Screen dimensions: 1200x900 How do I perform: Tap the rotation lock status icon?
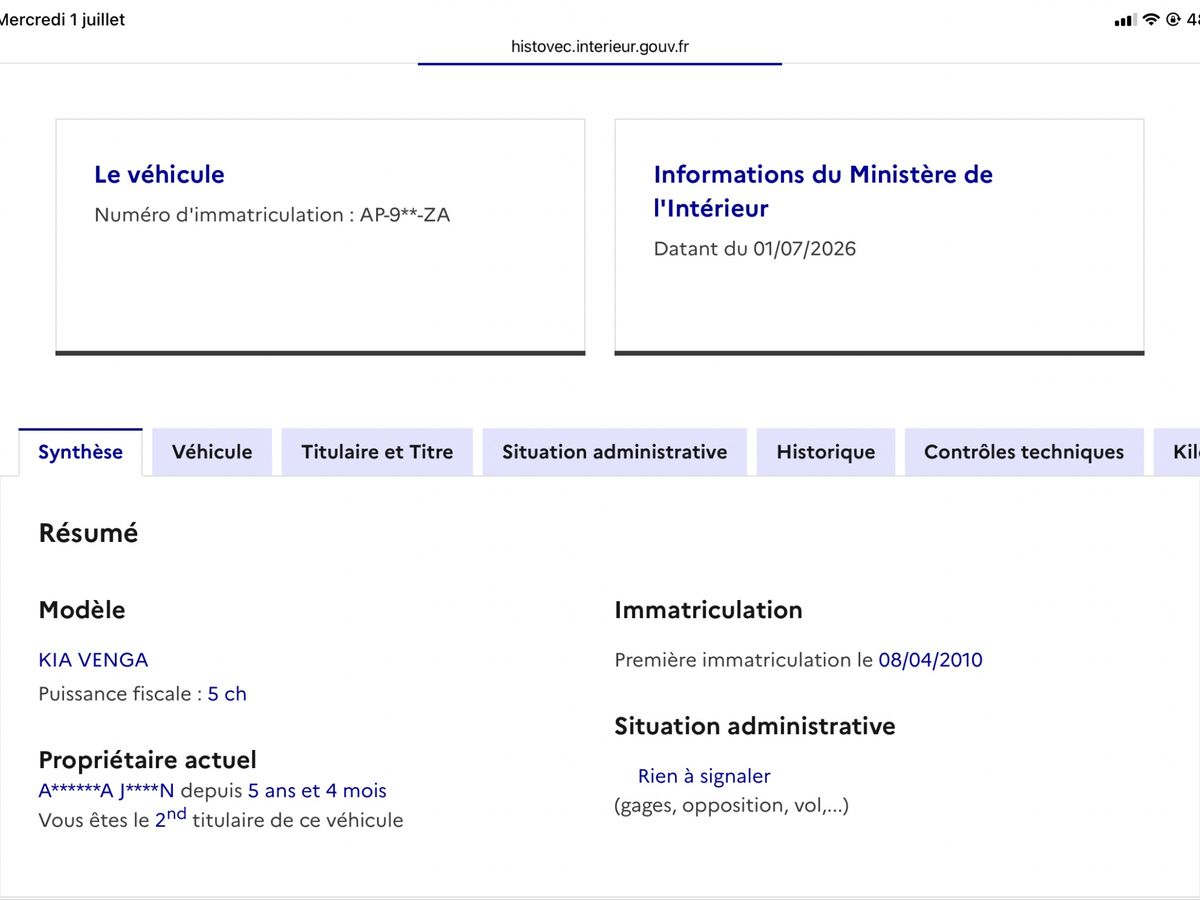(1173, 20)
